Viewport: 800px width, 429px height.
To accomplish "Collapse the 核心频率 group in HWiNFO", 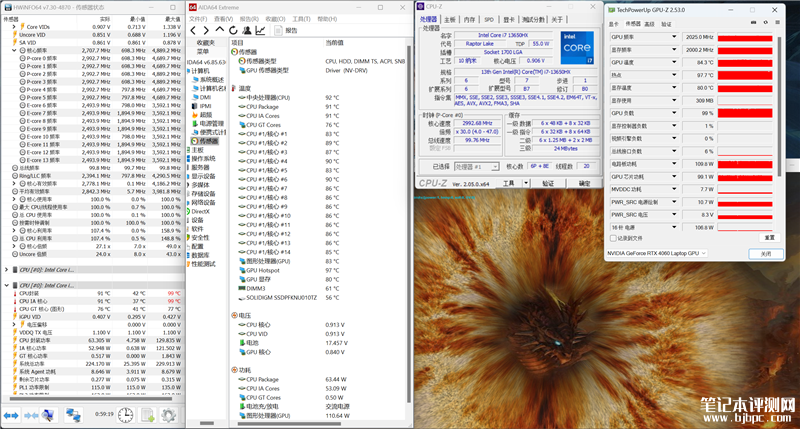I will (14, 51).
